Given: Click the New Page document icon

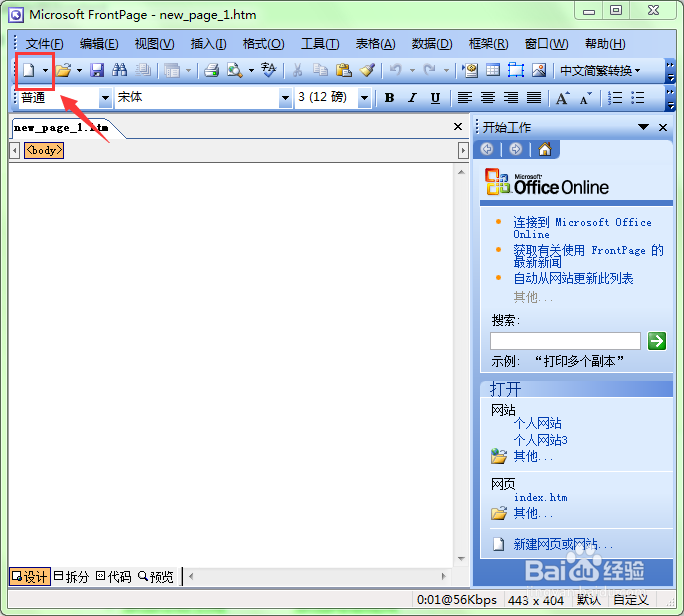Looking at the screenshot, I should pos(29,70).
